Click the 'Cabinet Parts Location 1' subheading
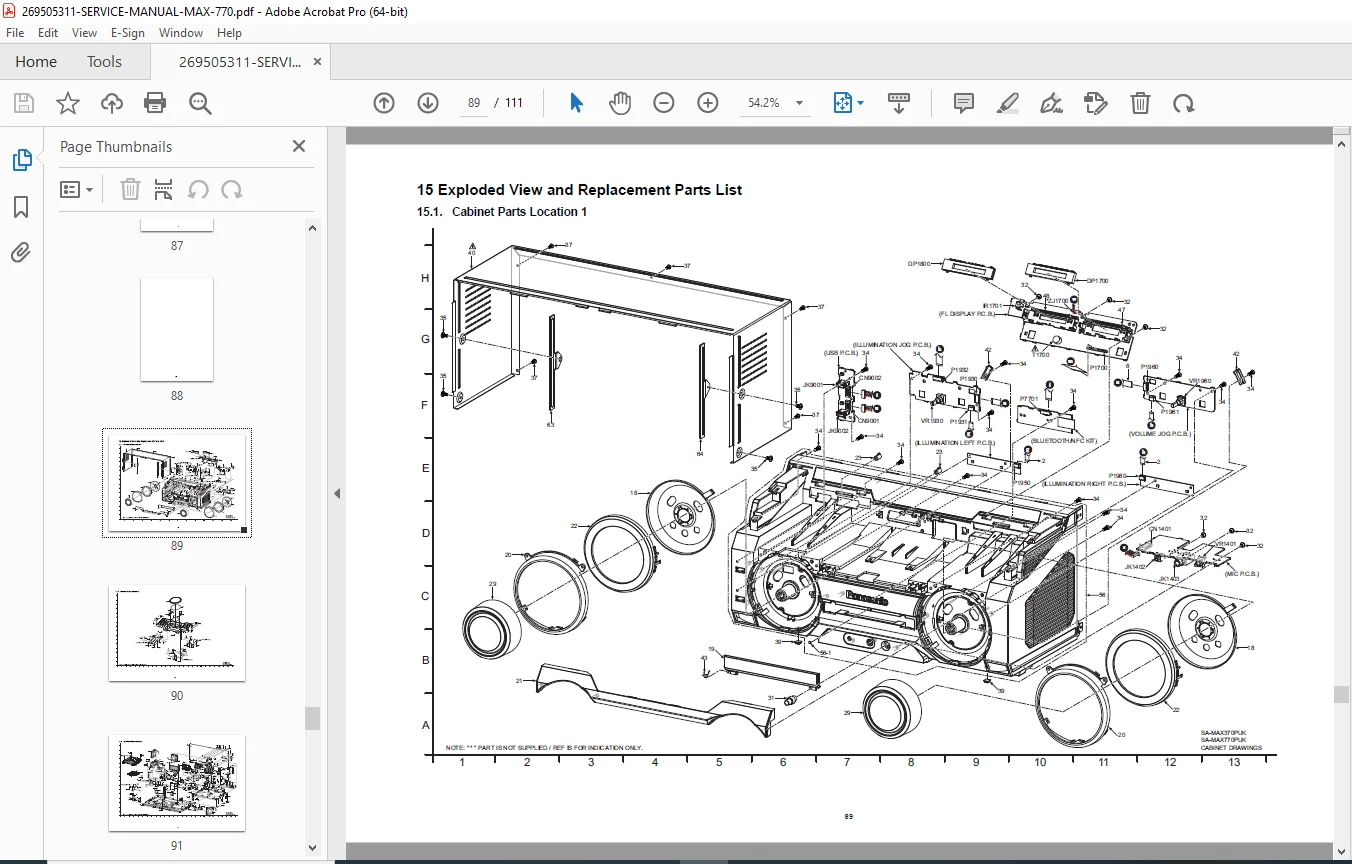 519,212
